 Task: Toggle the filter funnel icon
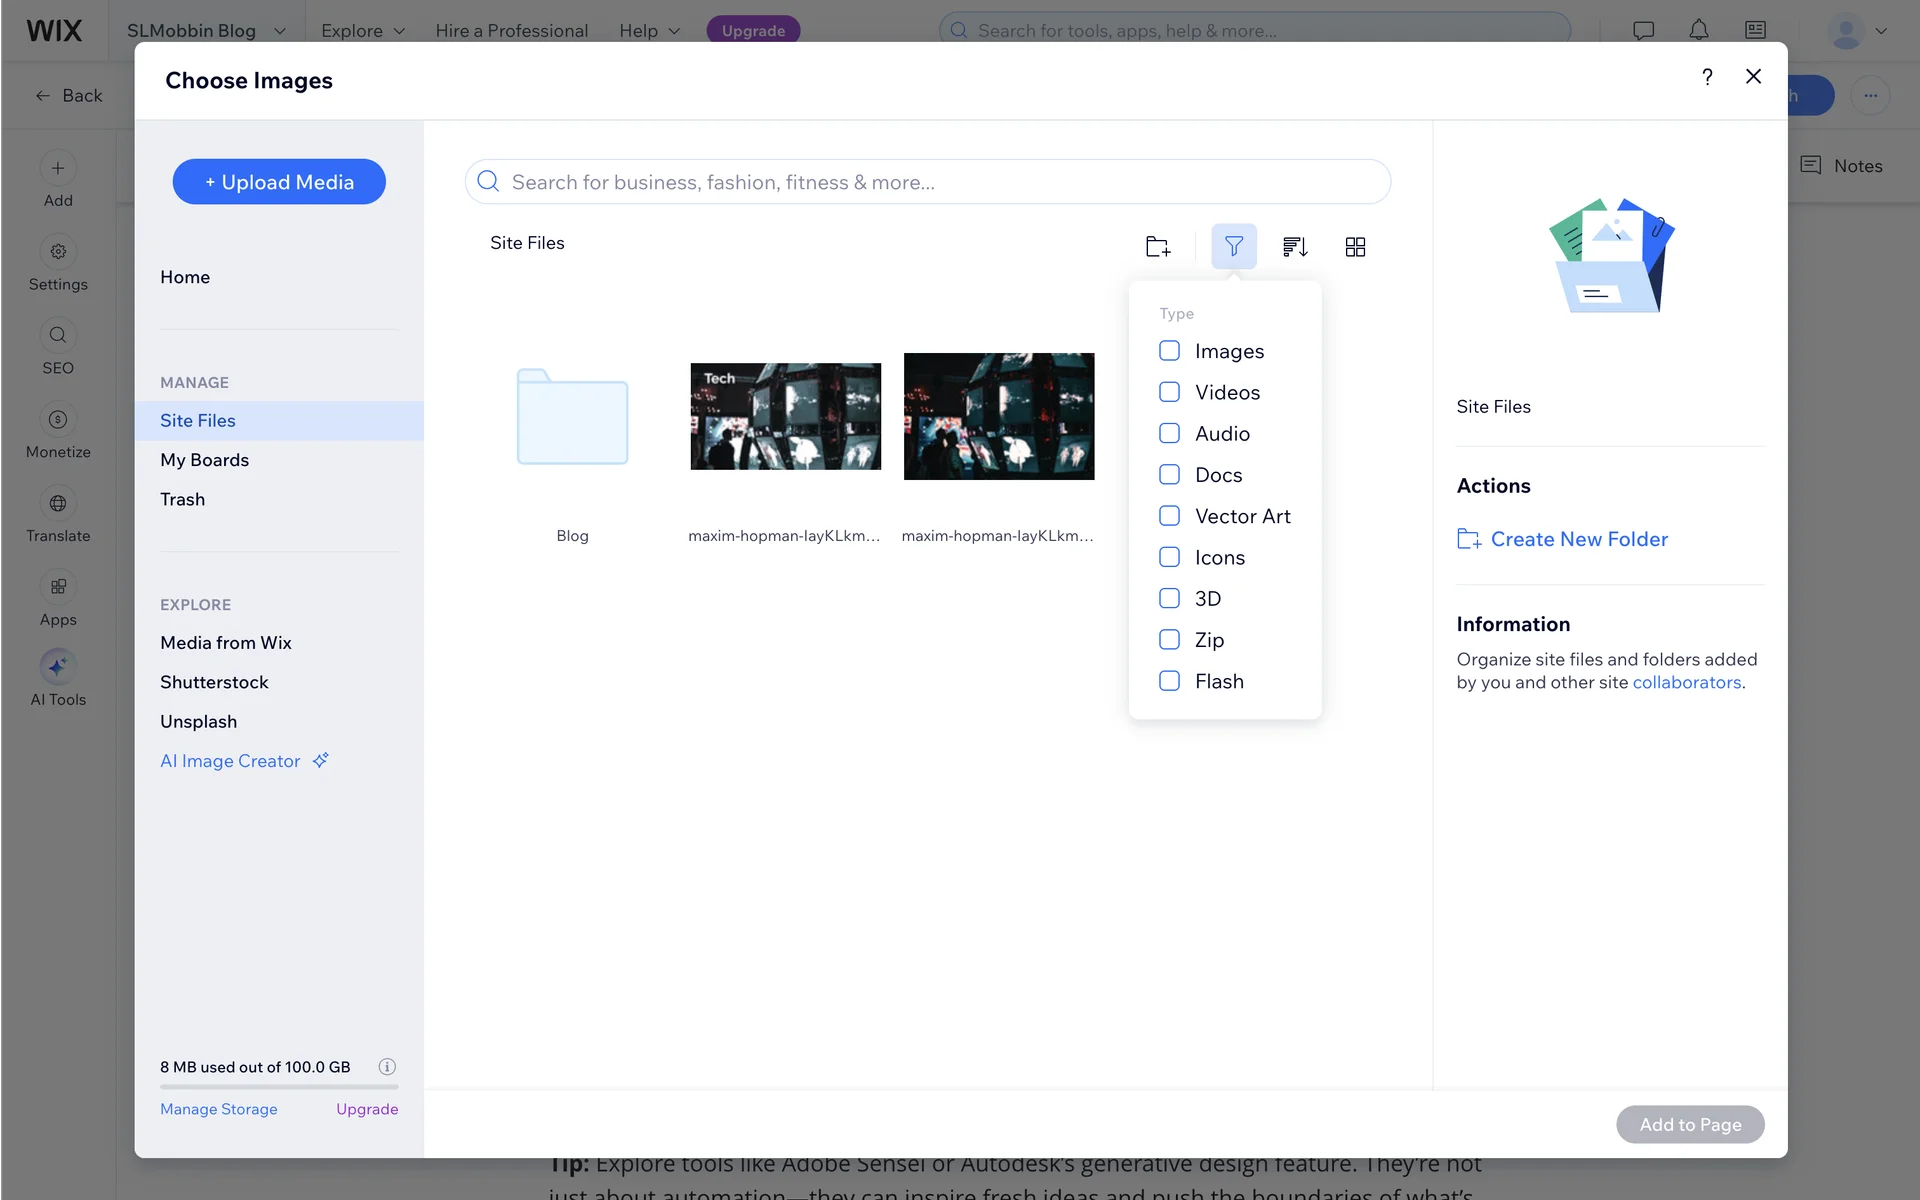[1233, 246]
